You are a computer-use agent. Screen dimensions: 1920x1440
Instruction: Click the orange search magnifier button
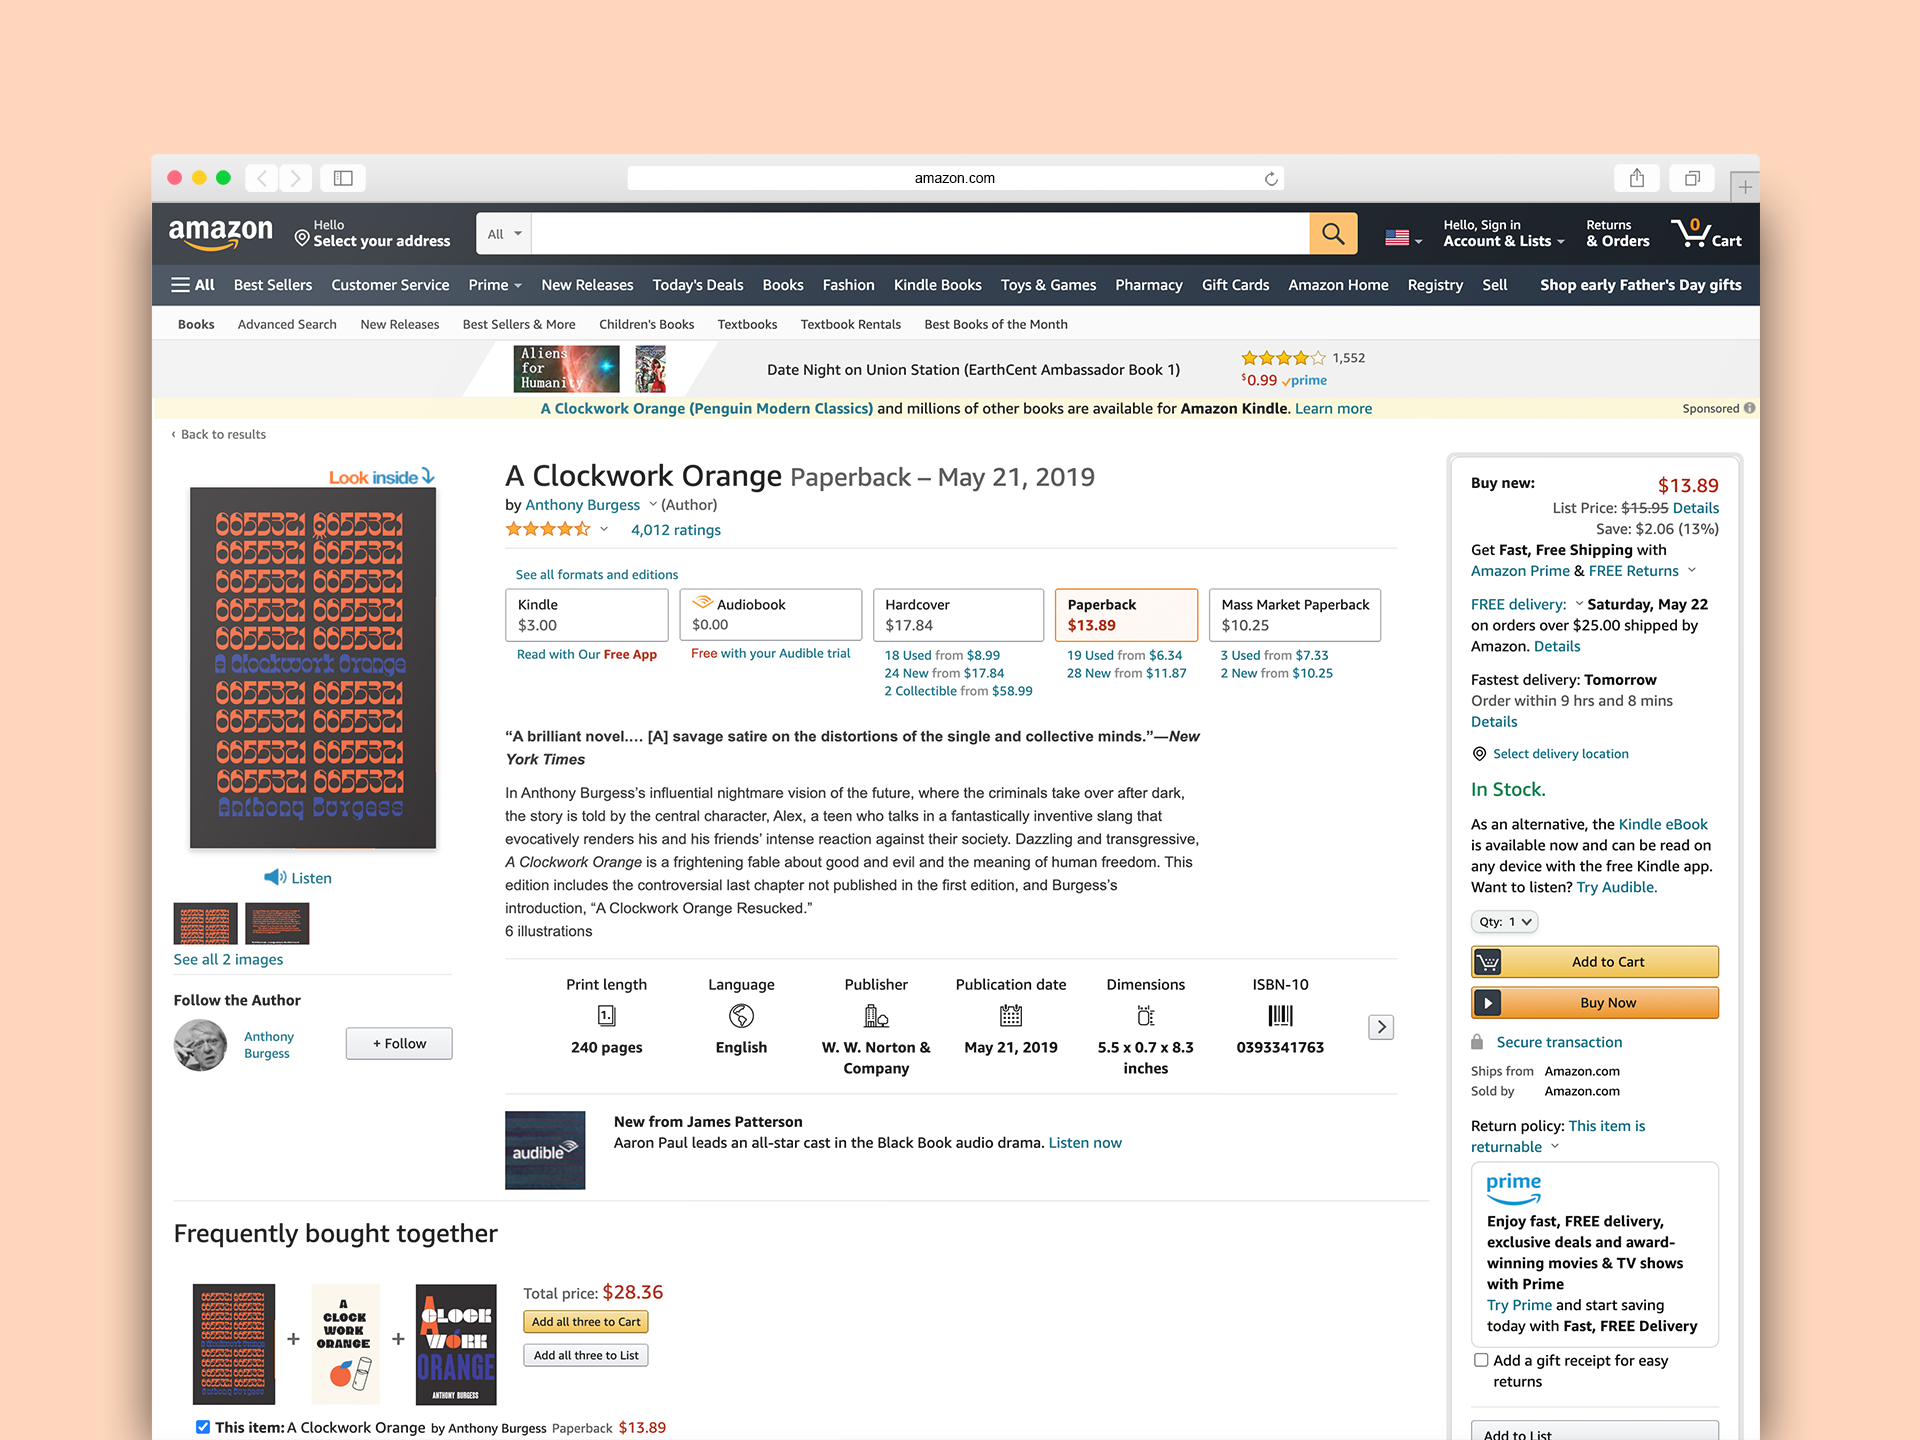(1333, 234)
